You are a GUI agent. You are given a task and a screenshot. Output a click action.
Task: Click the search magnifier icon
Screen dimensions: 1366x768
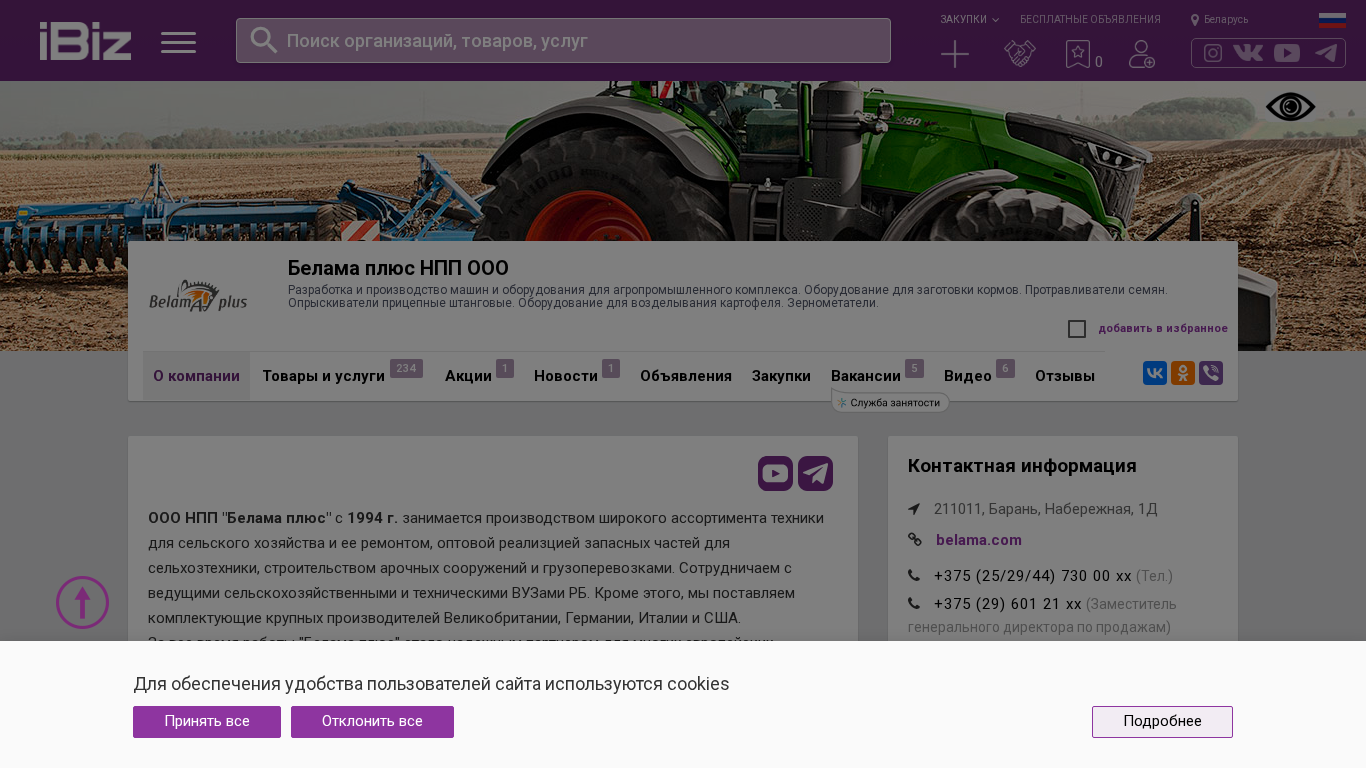[x=263, y=40]
